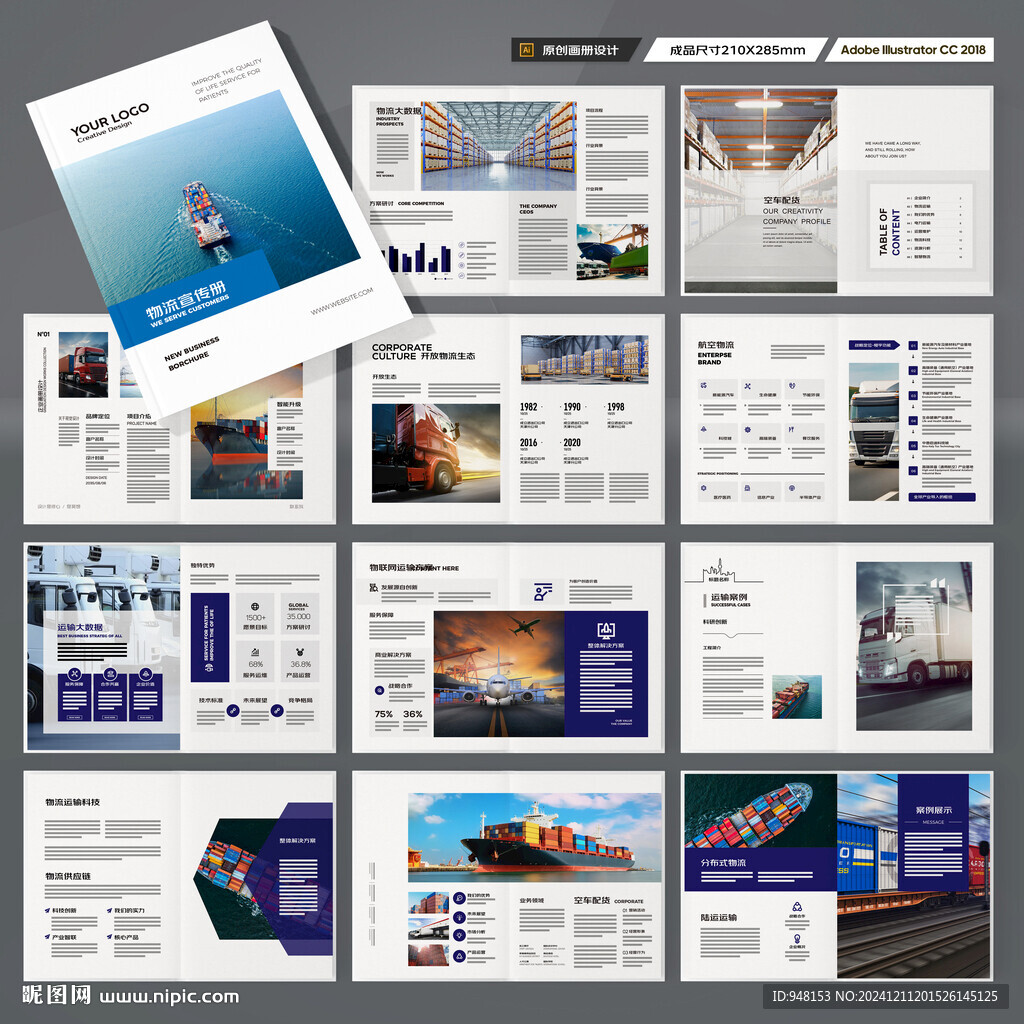1024x1024 pixels.
Task: Click the airplane runway photo
Action: 498,673
